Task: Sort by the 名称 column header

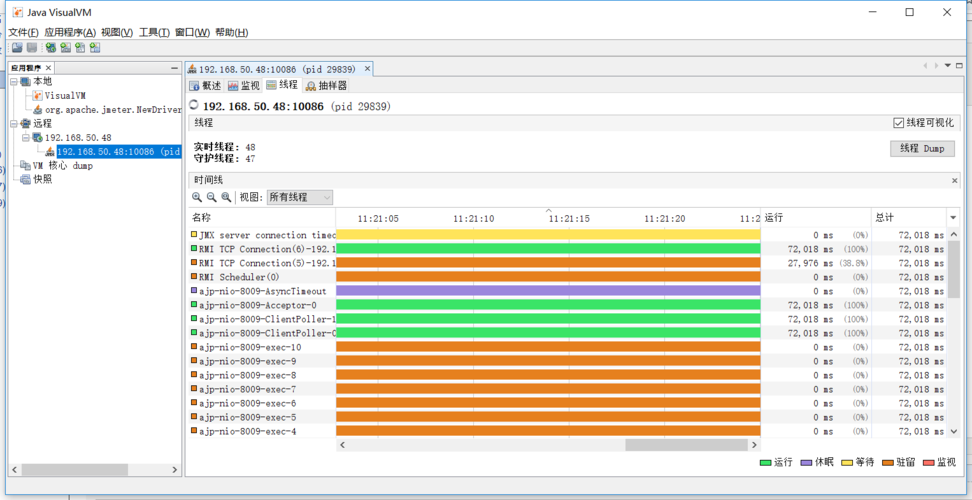Action: (262, 218)
